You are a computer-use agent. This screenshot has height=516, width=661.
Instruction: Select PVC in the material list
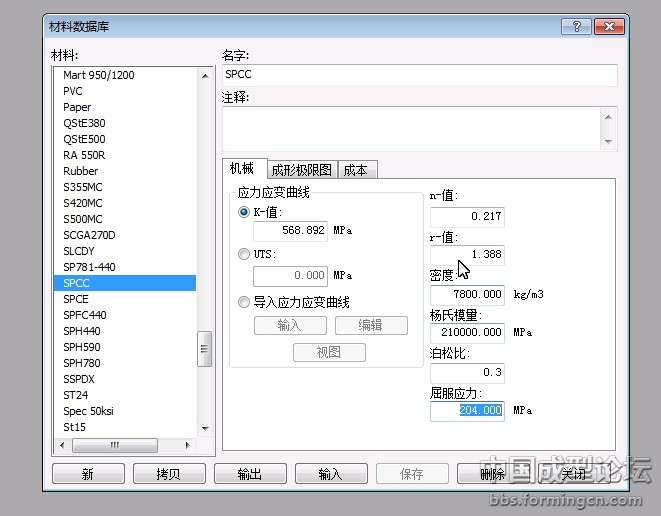73,91
